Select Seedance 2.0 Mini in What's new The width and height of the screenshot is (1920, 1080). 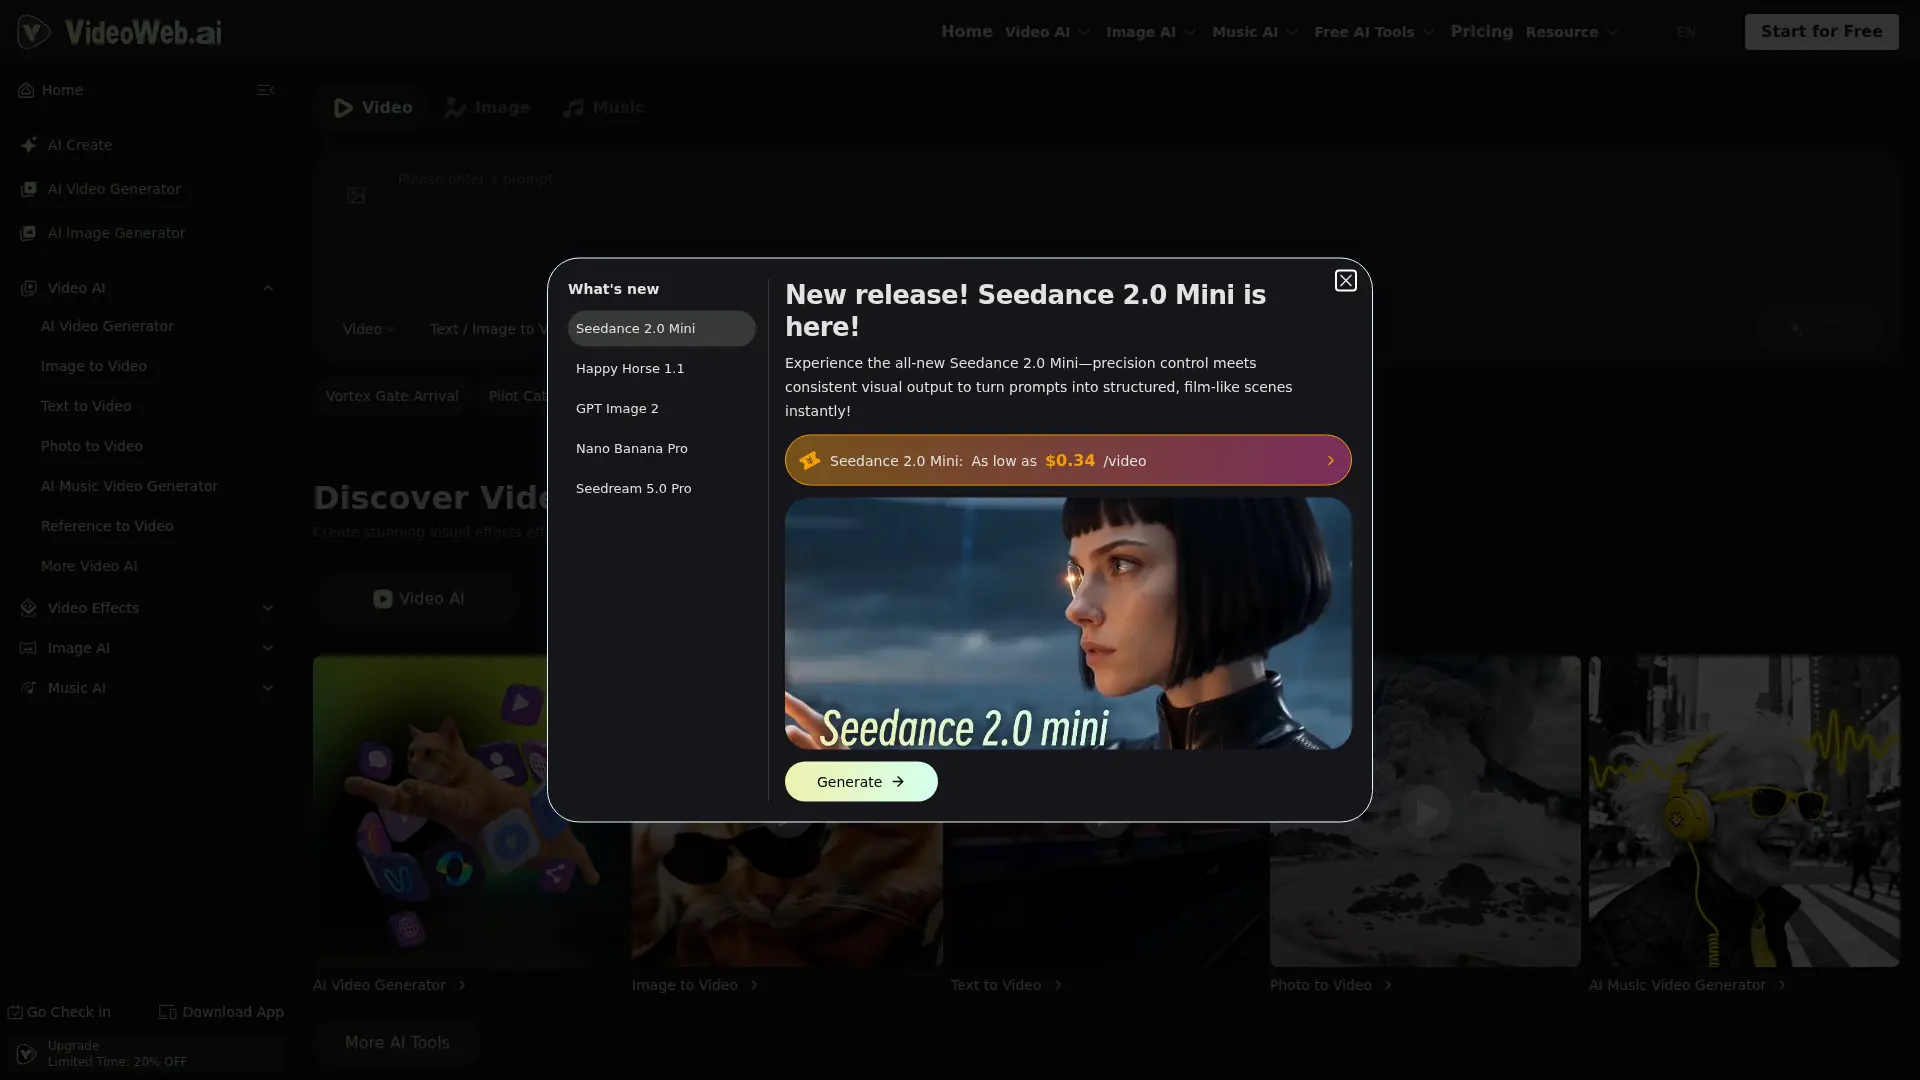(661, 328)
